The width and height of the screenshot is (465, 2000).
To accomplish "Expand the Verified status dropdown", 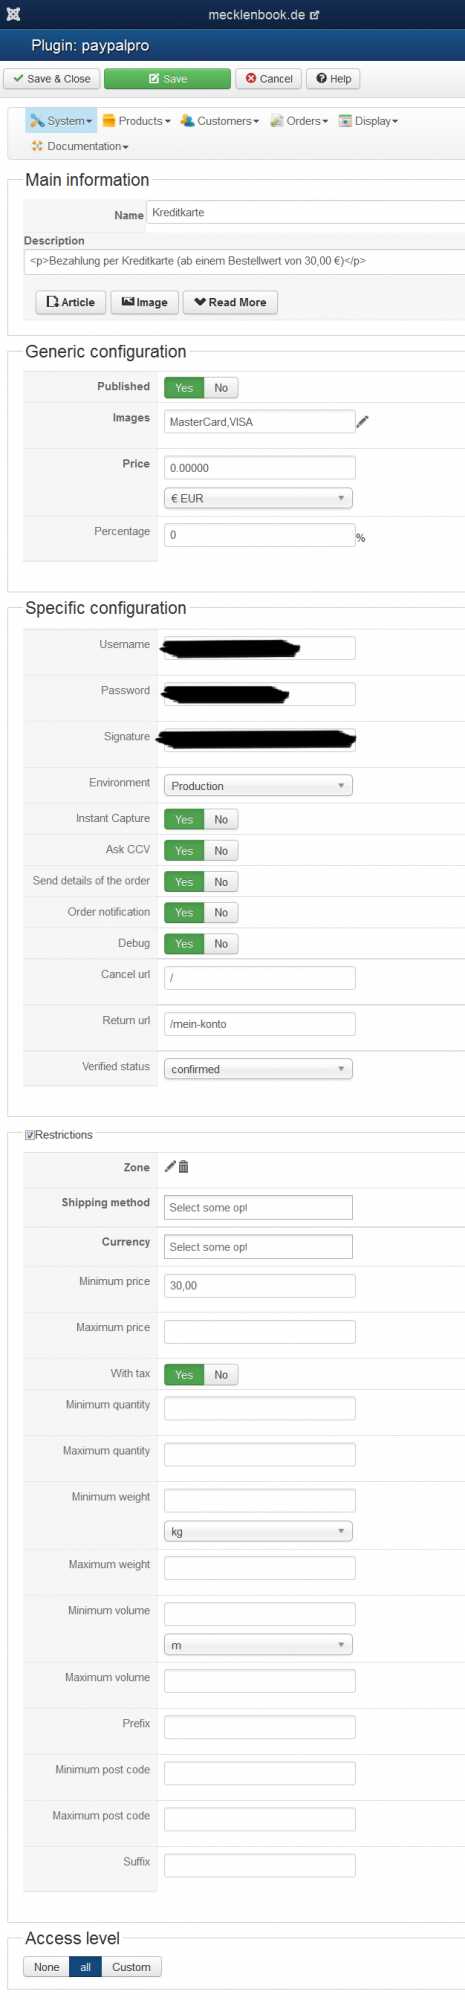I will pyautogui.click(x=258, y=1069).
